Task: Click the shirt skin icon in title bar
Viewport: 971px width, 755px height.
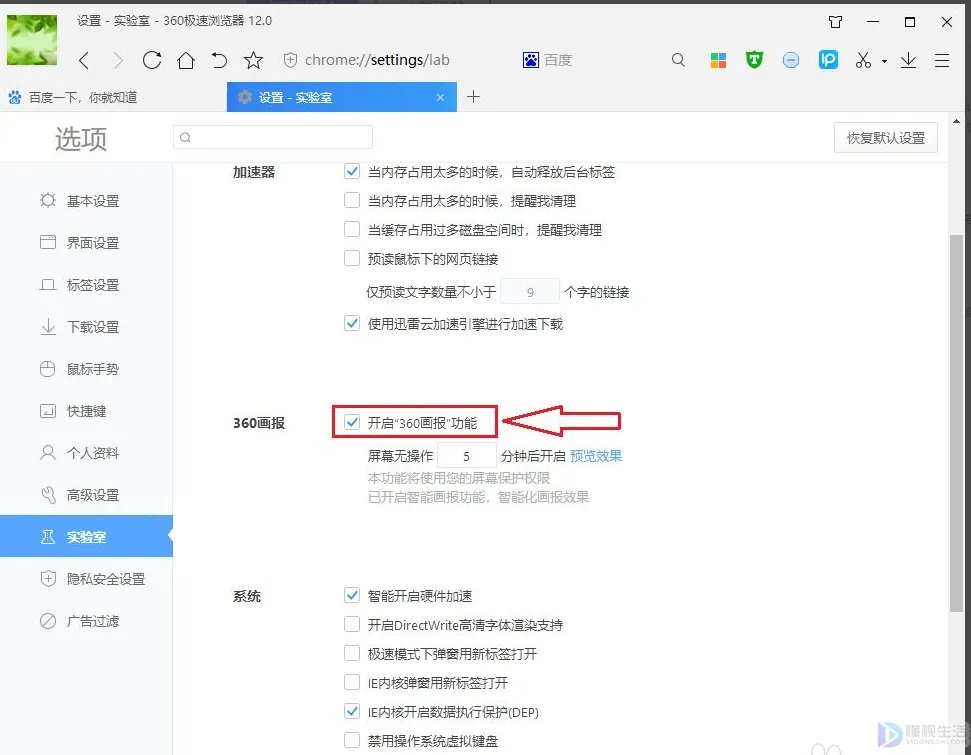Action: [x=835, y=22]
